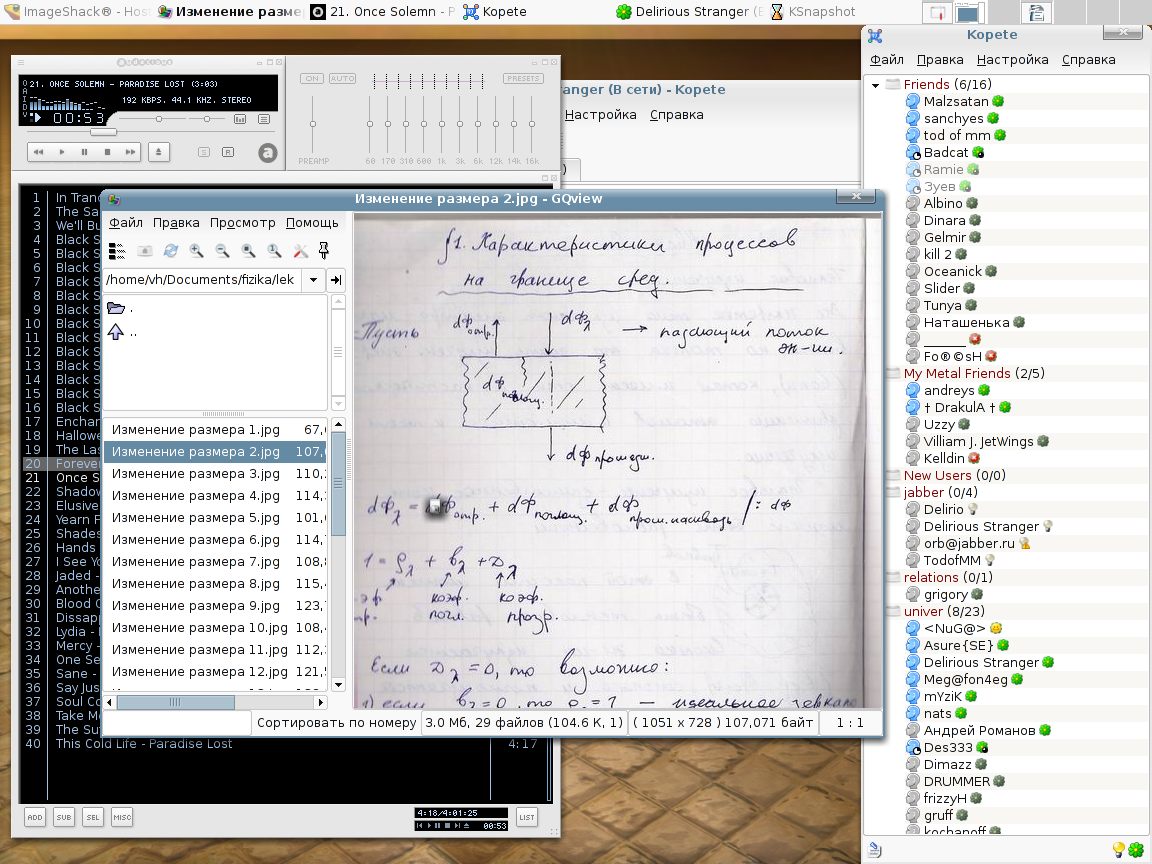
Task: Click the zoom to fit icon in GQview
Action: [248, 251]
